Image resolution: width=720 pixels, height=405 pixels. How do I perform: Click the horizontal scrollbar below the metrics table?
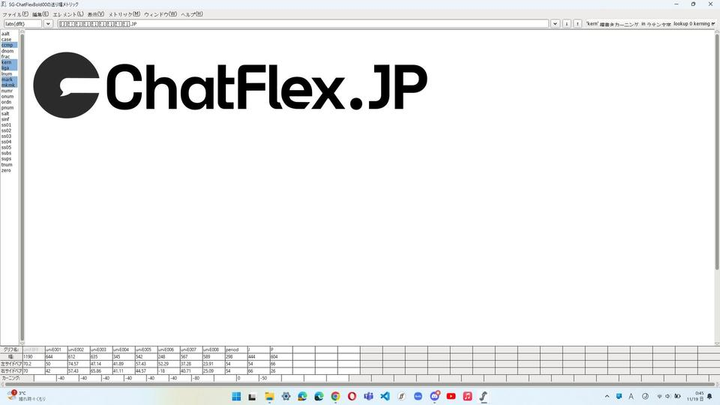pyautogui.click(x=358, y=384)
